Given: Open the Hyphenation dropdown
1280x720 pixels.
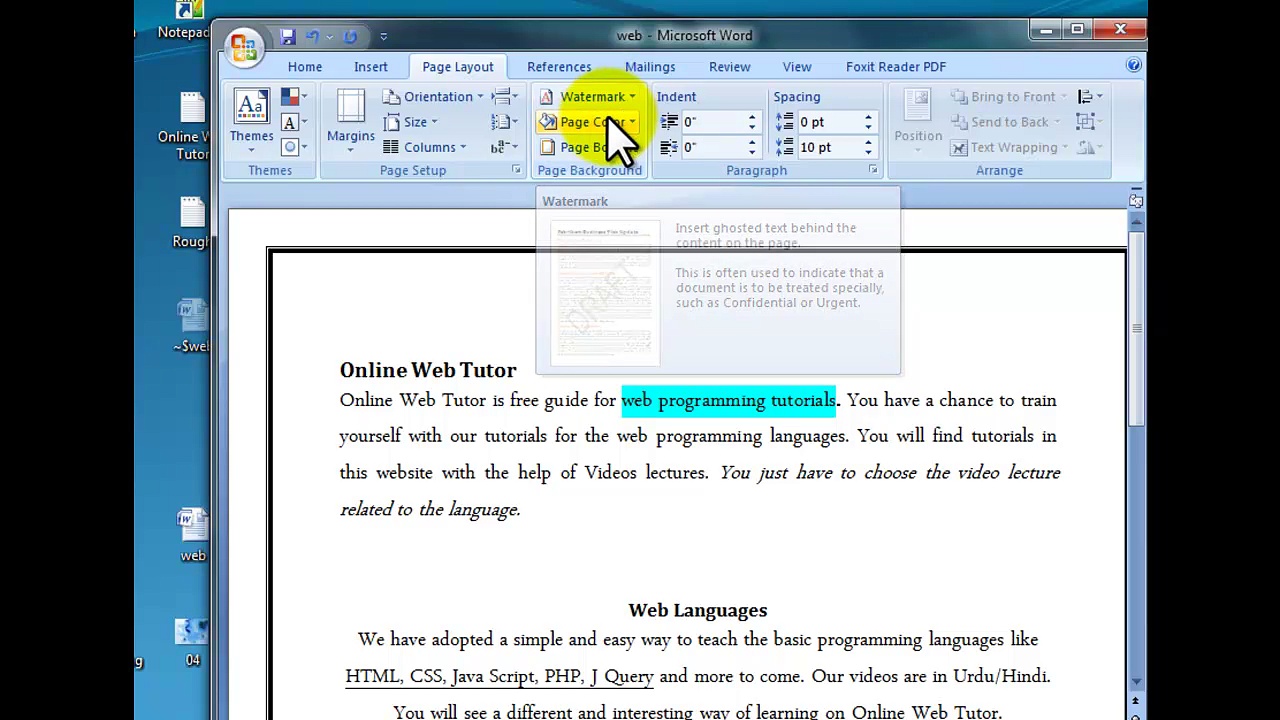Looking at the screenshot, I should pyautogui.click(x=505, y=147).
